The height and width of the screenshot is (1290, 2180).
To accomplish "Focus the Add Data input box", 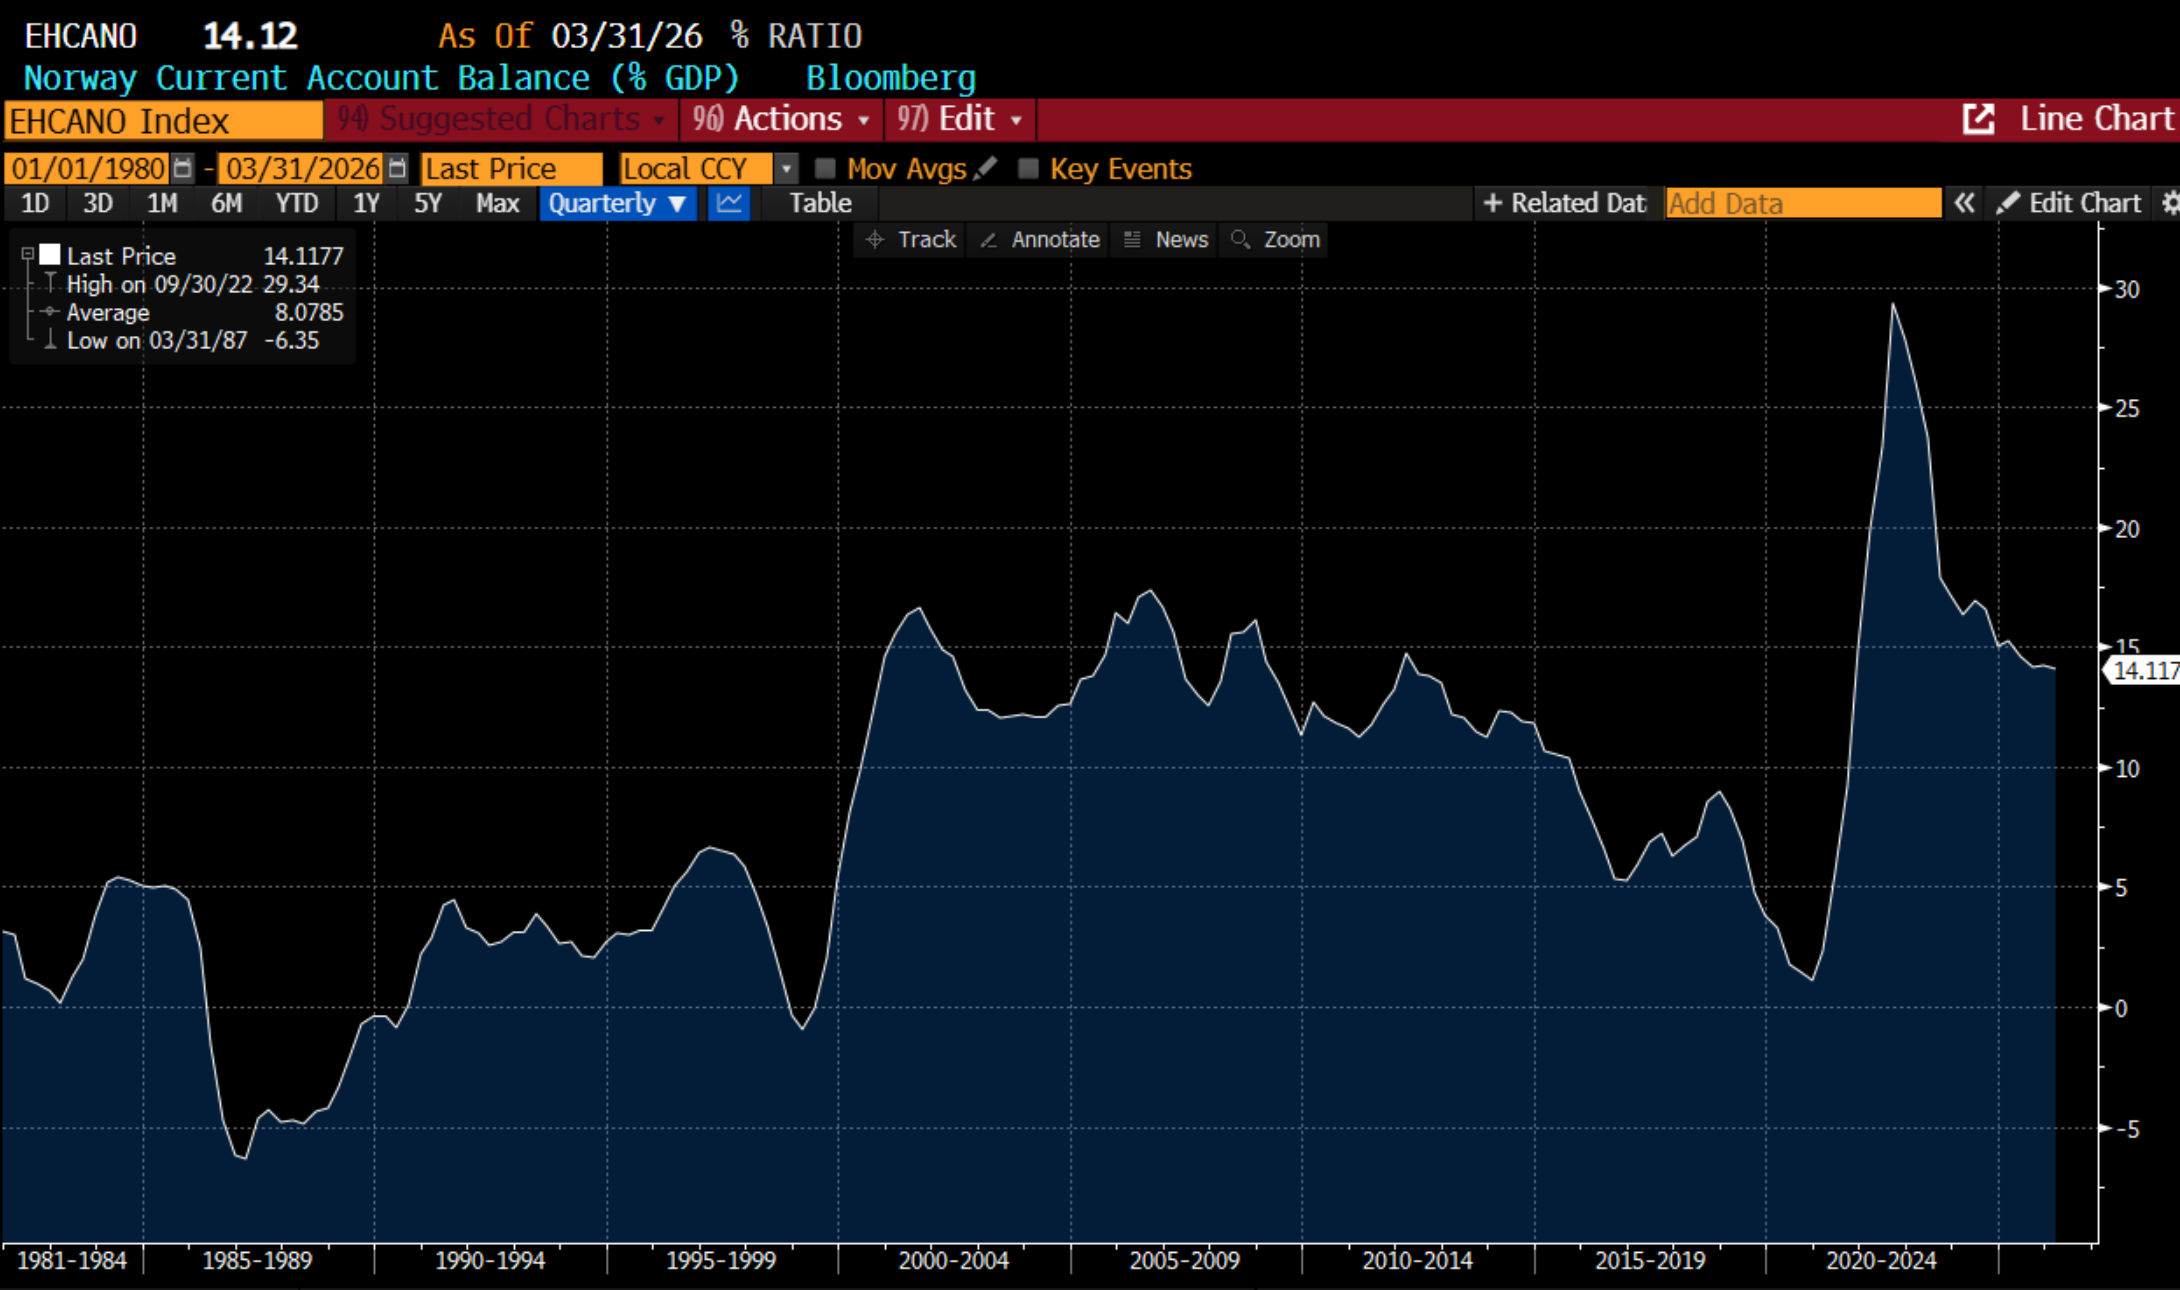I will pos(1803,203).
